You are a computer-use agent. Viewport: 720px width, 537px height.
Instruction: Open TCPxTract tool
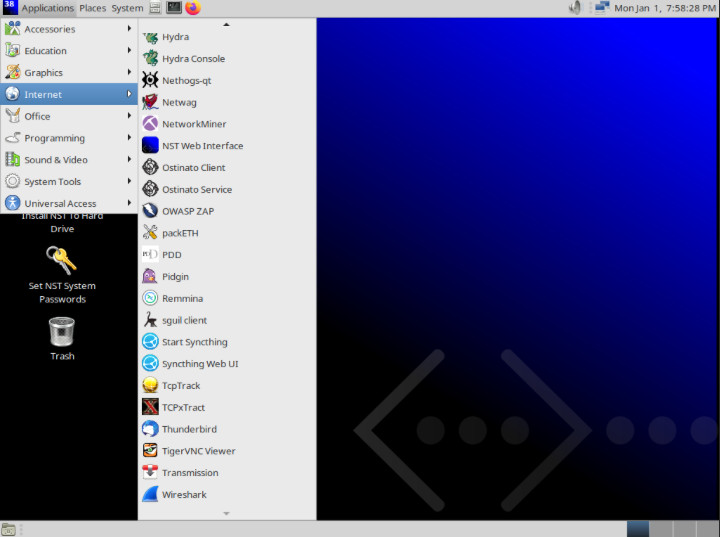(x=227, y=407)
